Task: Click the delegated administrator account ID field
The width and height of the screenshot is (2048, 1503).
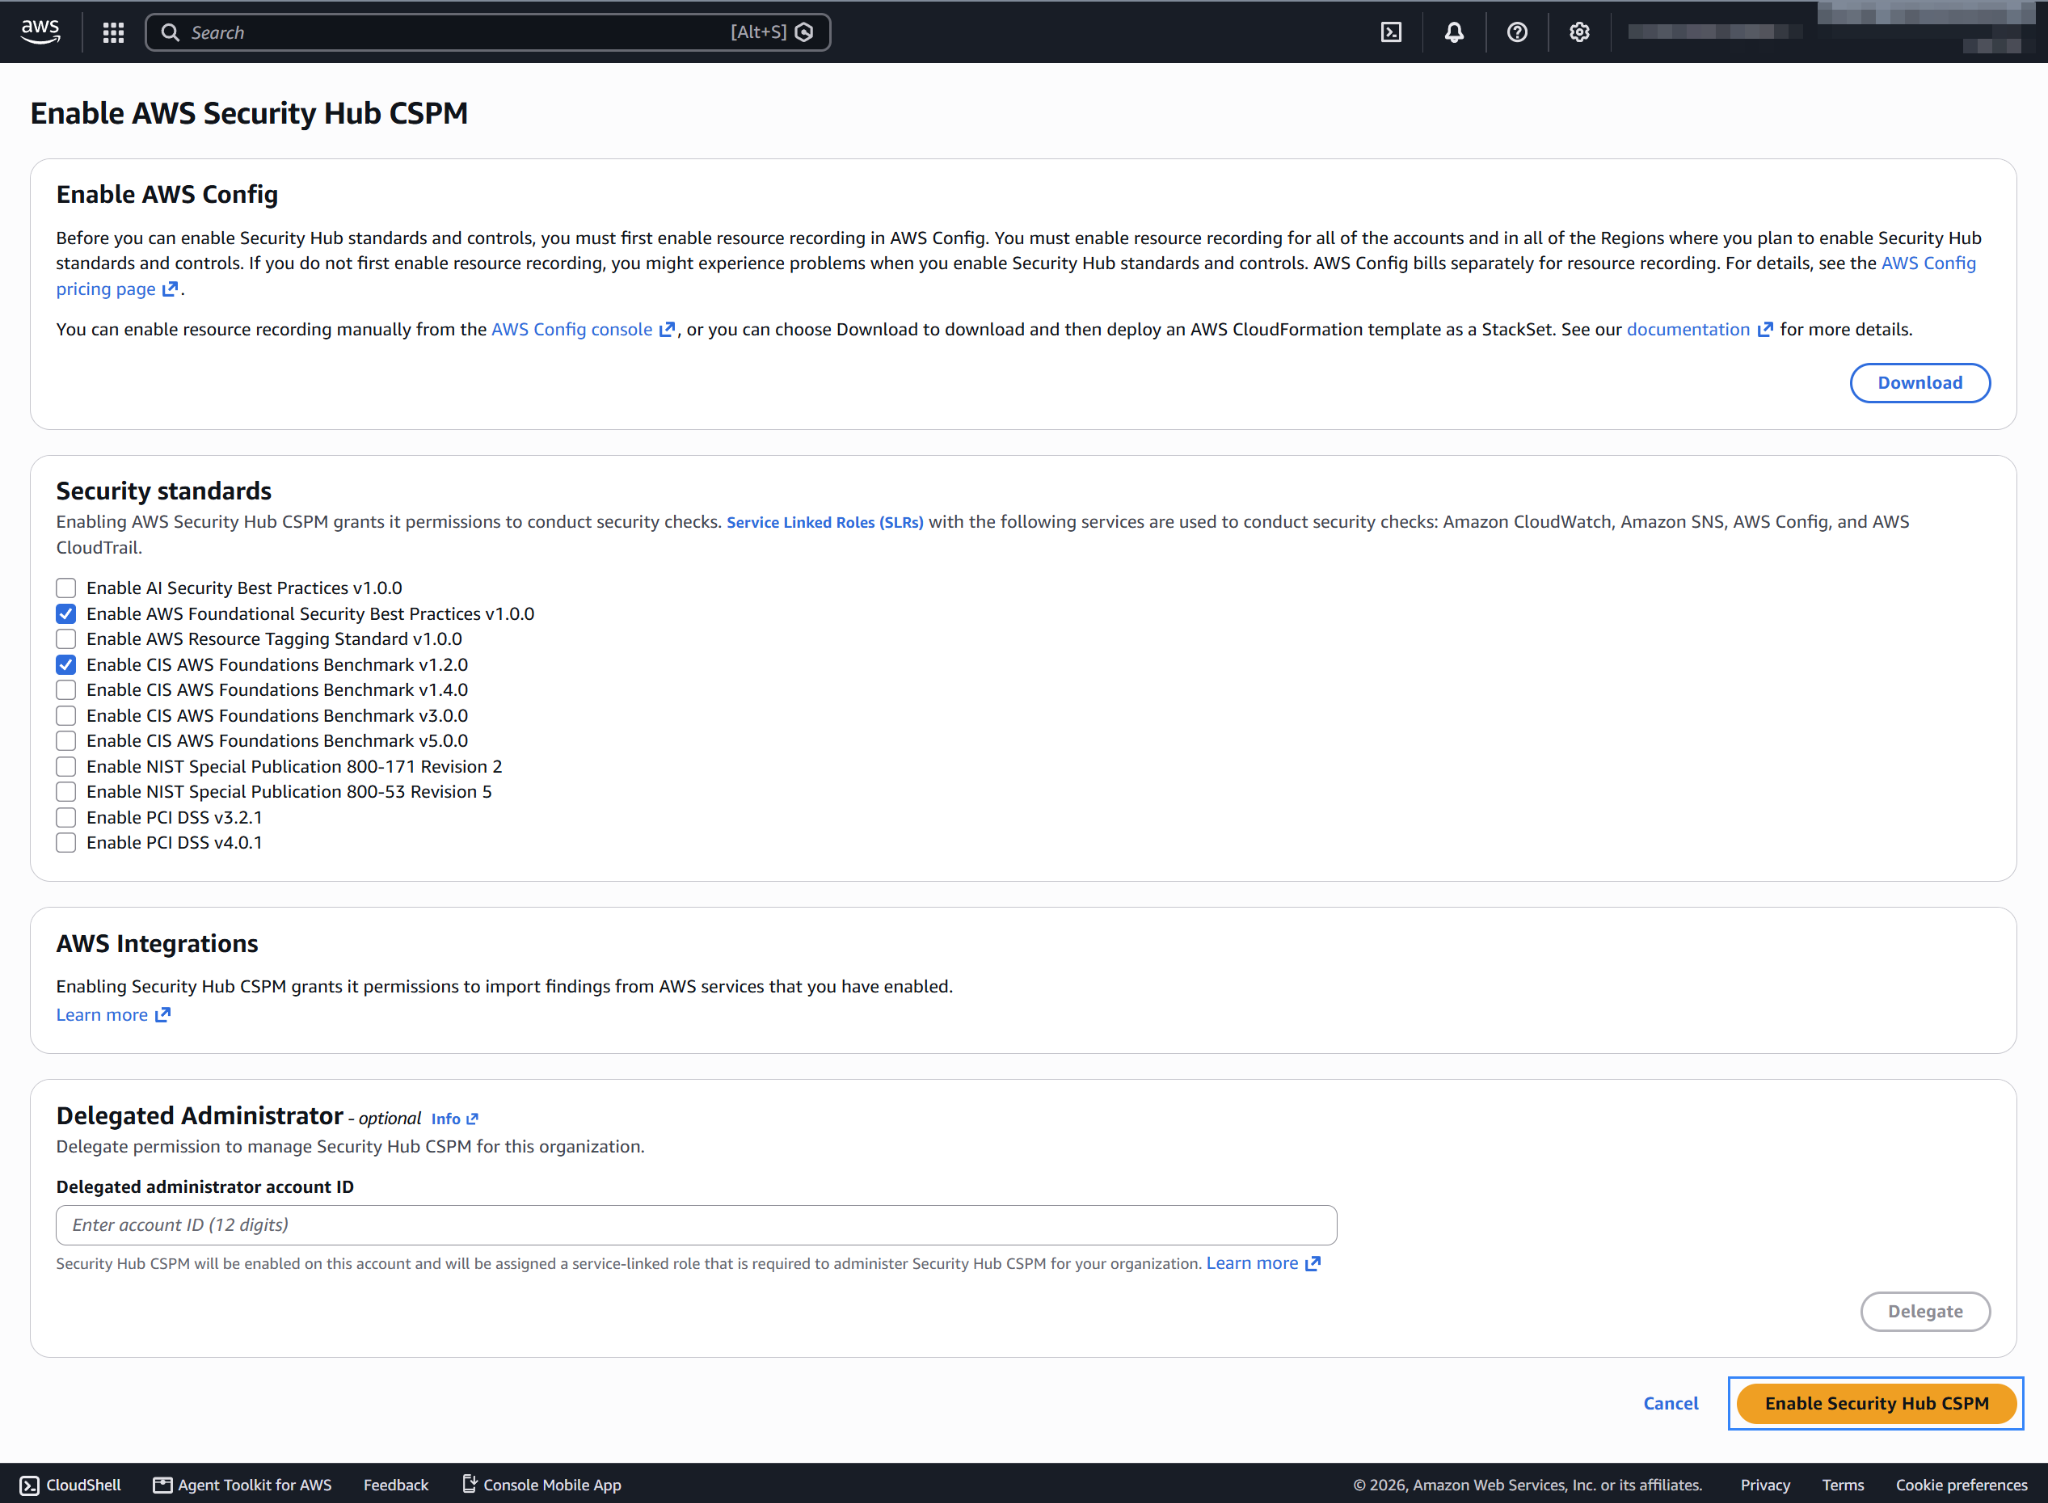Action: pyautogui.click(x=696, y=1225)
